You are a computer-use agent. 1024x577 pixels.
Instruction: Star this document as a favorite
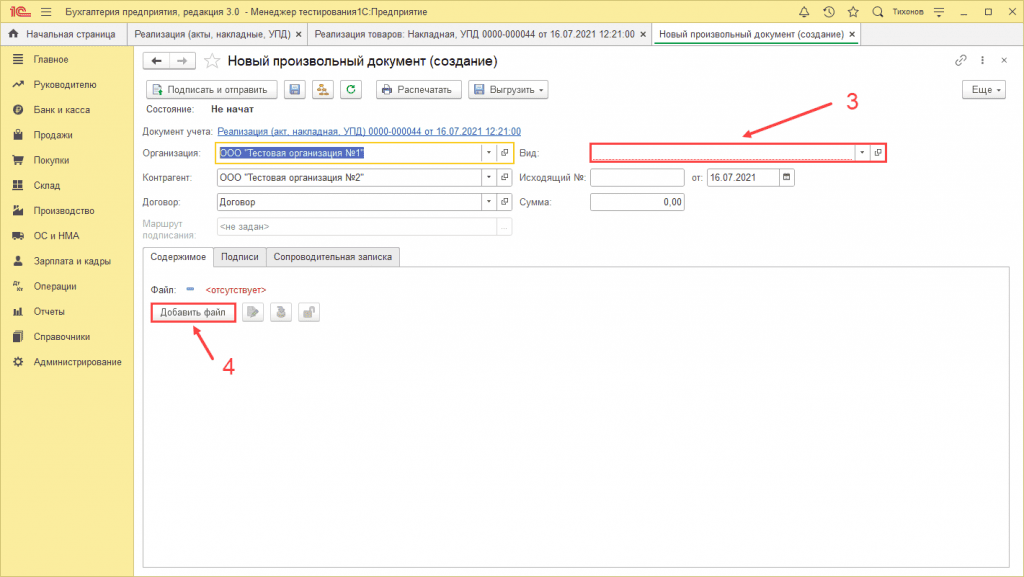pyautogui.click(x=212, y=61)
